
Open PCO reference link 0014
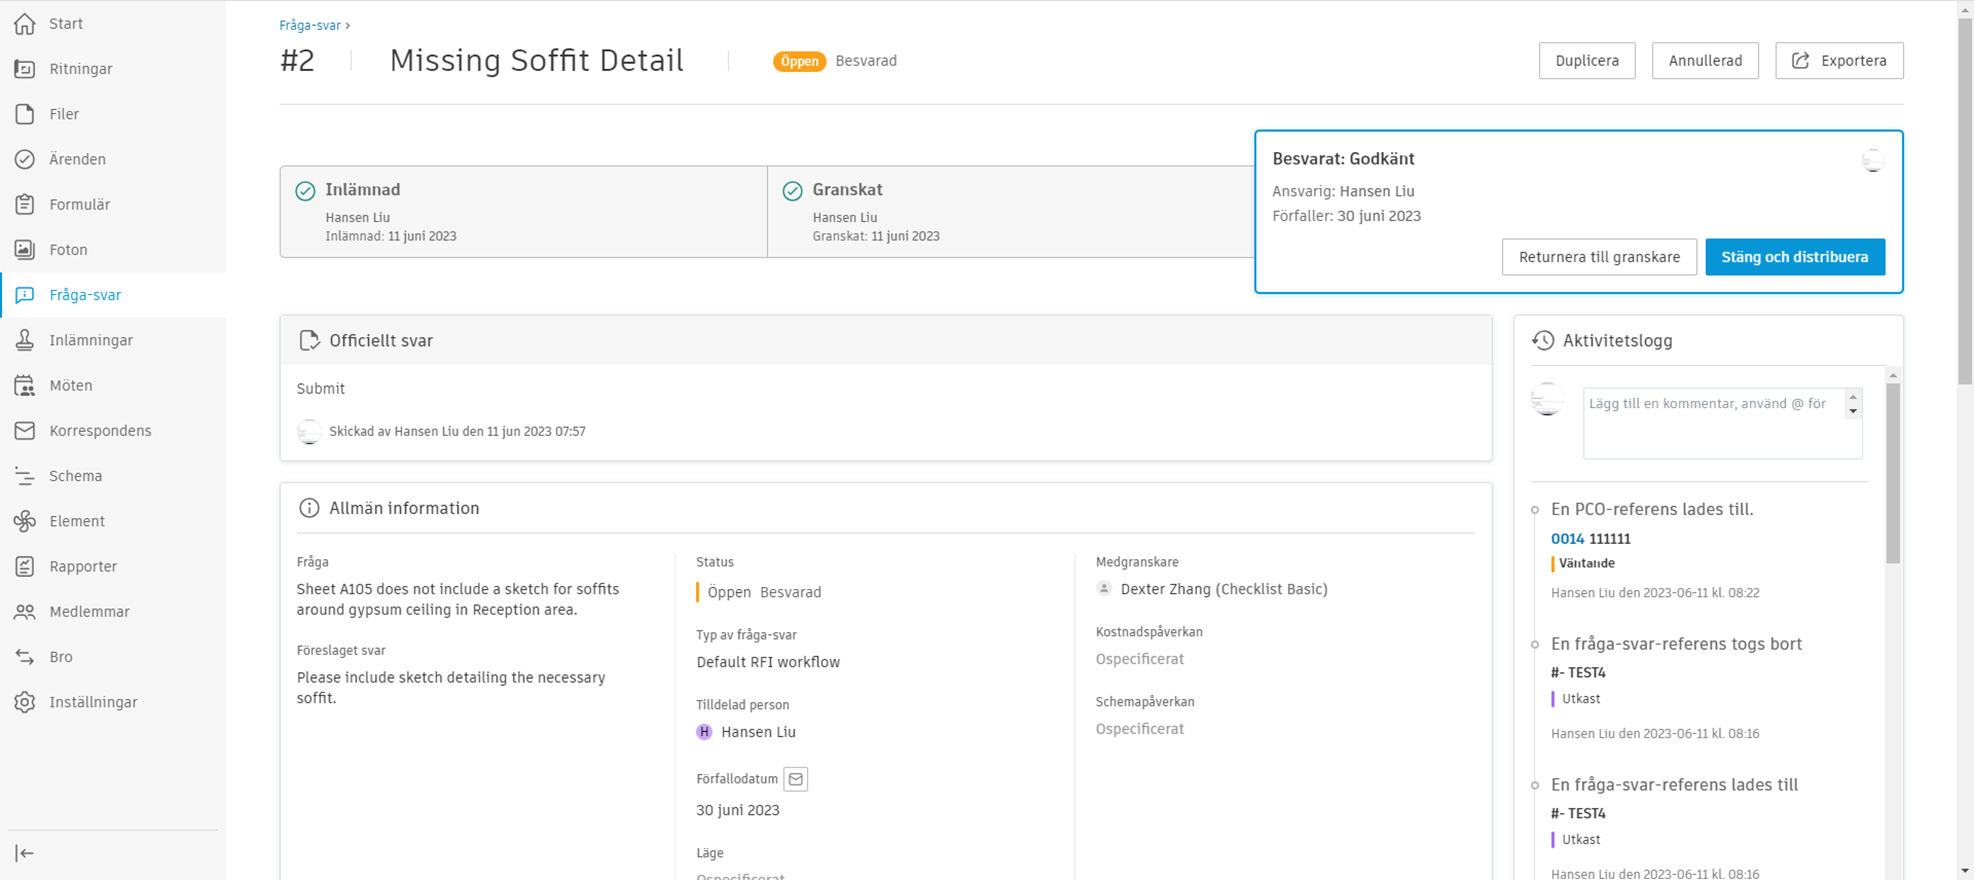pyautogui.click(x=1567, y=538)
